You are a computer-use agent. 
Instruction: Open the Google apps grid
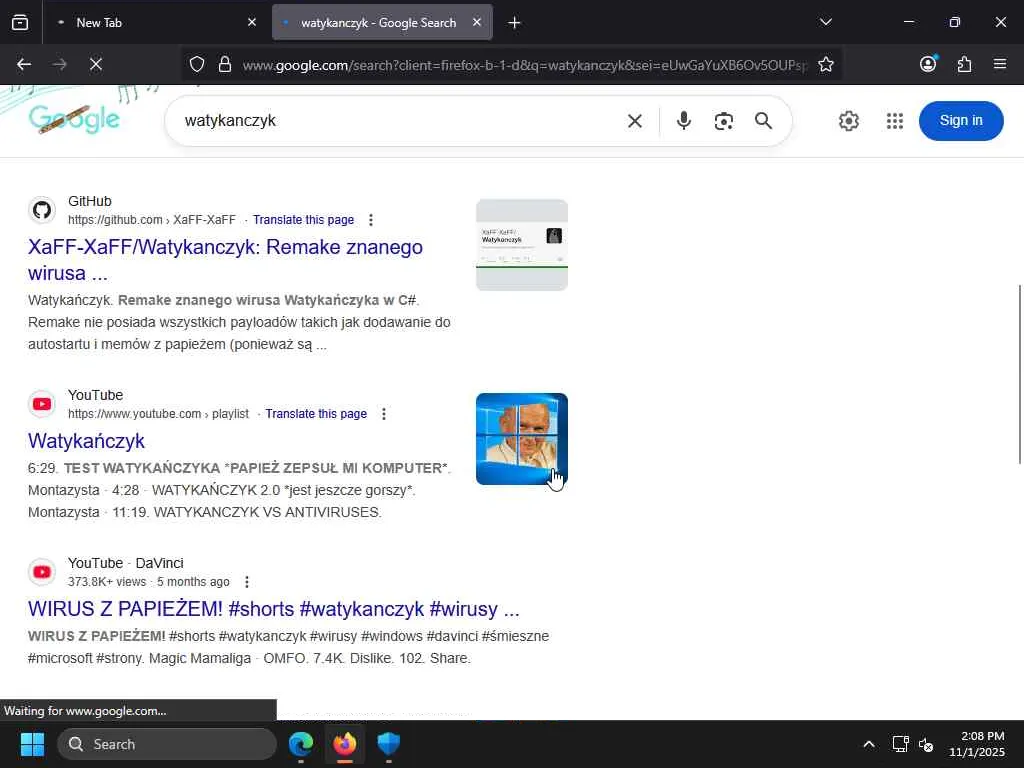pyautogui.click(x=895, y=121)
